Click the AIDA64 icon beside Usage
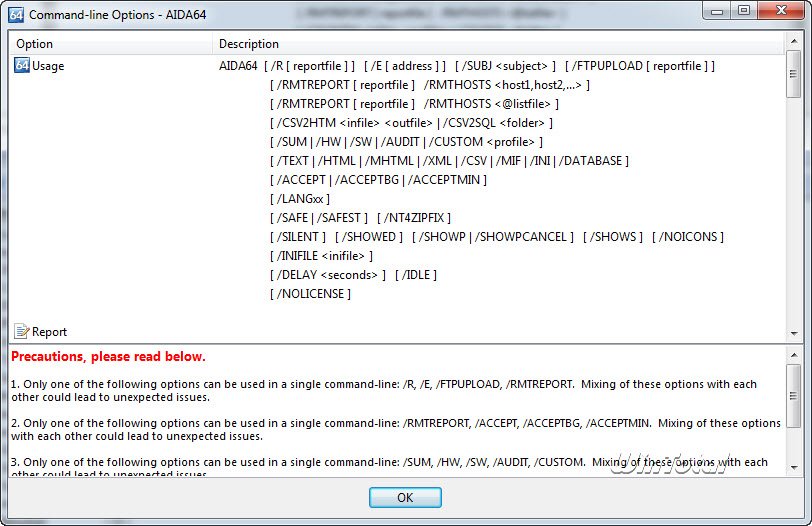Image resolution: width=812 pixels, height=526 pixels. pyautogui.click(x=22, y=66)
